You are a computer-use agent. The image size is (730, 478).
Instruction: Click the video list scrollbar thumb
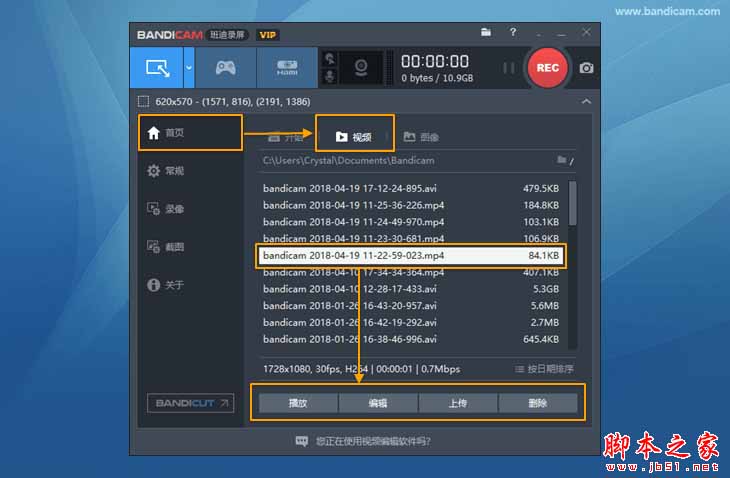tap(573, 203)
